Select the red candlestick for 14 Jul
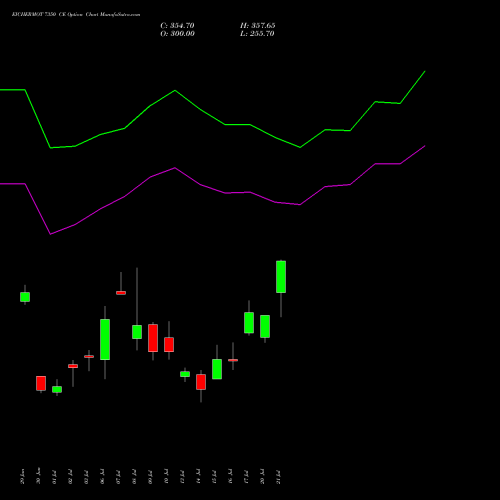This screenshot has width=500, height=500. click(201, 382)
